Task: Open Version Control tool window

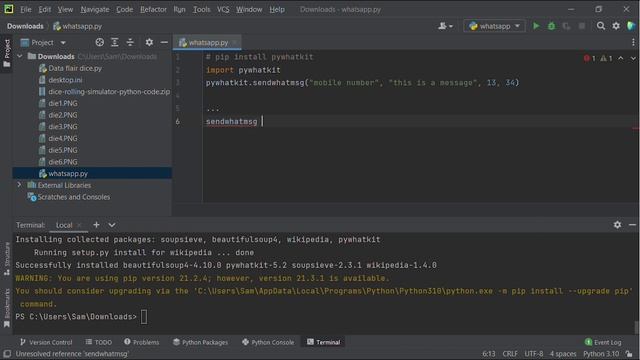Action: (46, 342)
